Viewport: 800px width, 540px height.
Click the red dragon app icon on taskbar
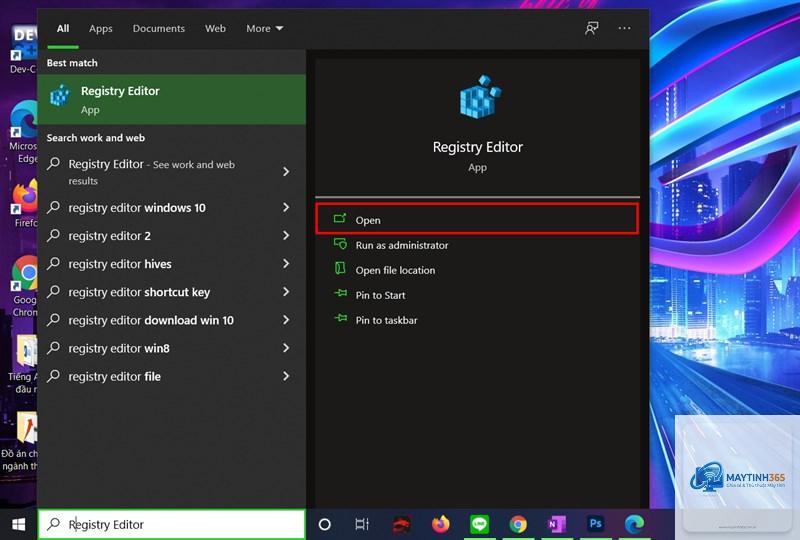tap(402, 524)
